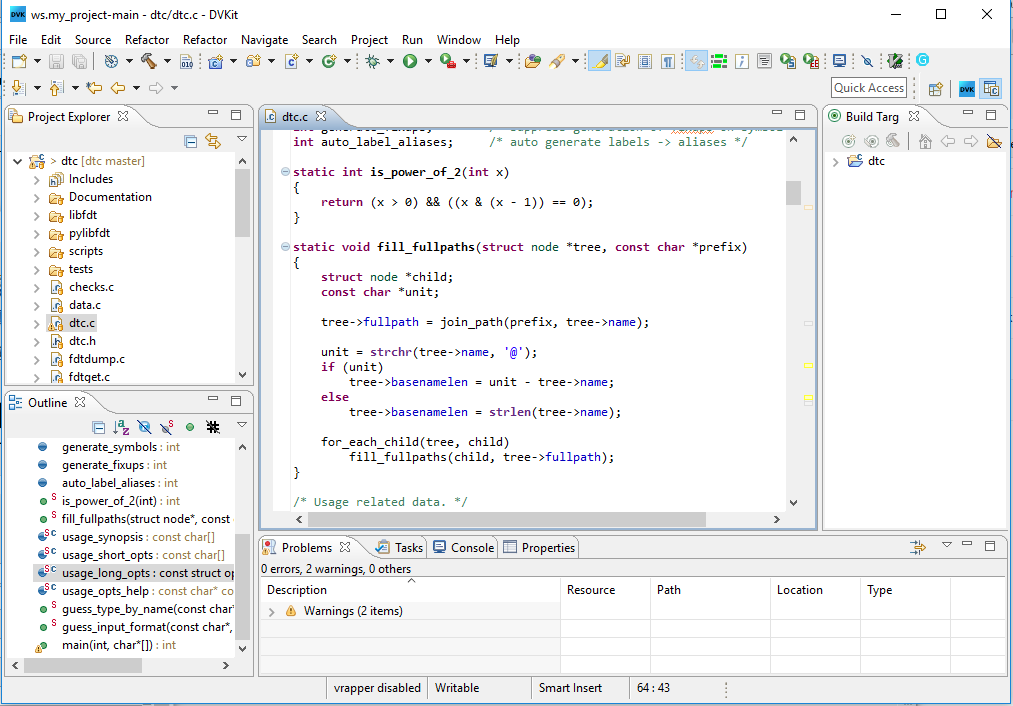Click the Debug bug icon
This screenshot has width=1013, height=706.
(x=372, y=61)
